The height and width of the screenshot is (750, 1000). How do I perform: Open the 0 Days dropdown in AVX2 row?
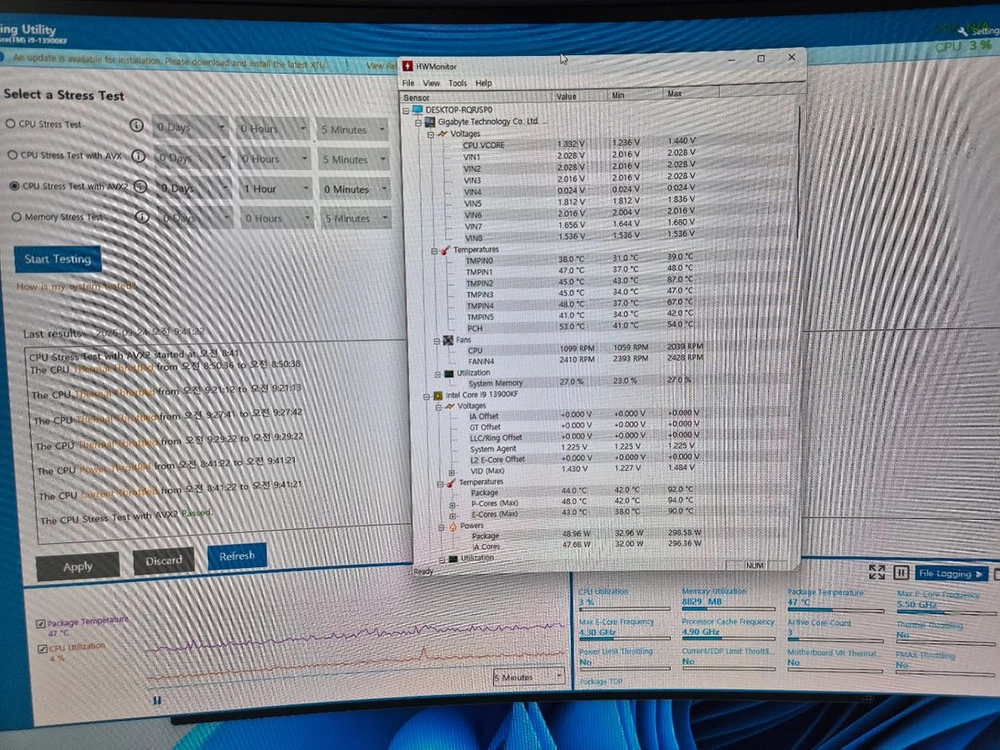(x=193, y=189)
